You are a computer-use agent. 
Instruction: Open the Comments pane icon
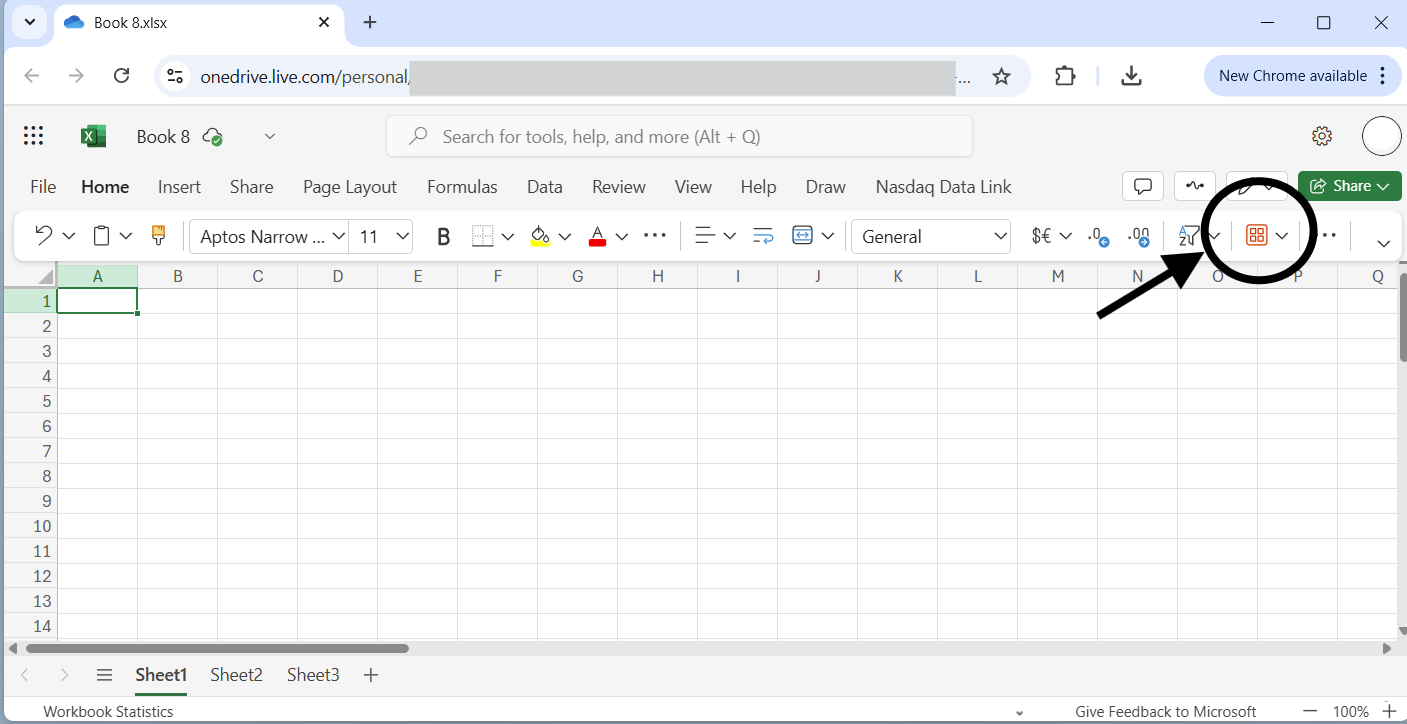(x=1143, y=186)
